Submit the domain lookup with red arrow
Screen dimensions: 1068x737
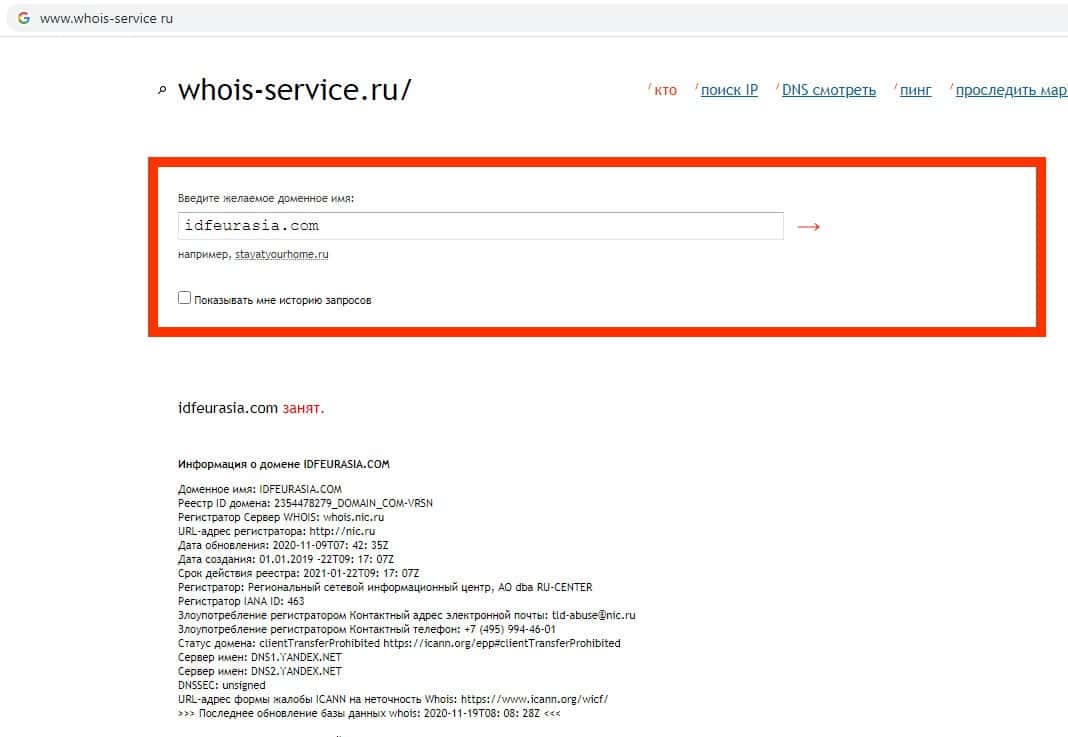(x=808, y=226)
